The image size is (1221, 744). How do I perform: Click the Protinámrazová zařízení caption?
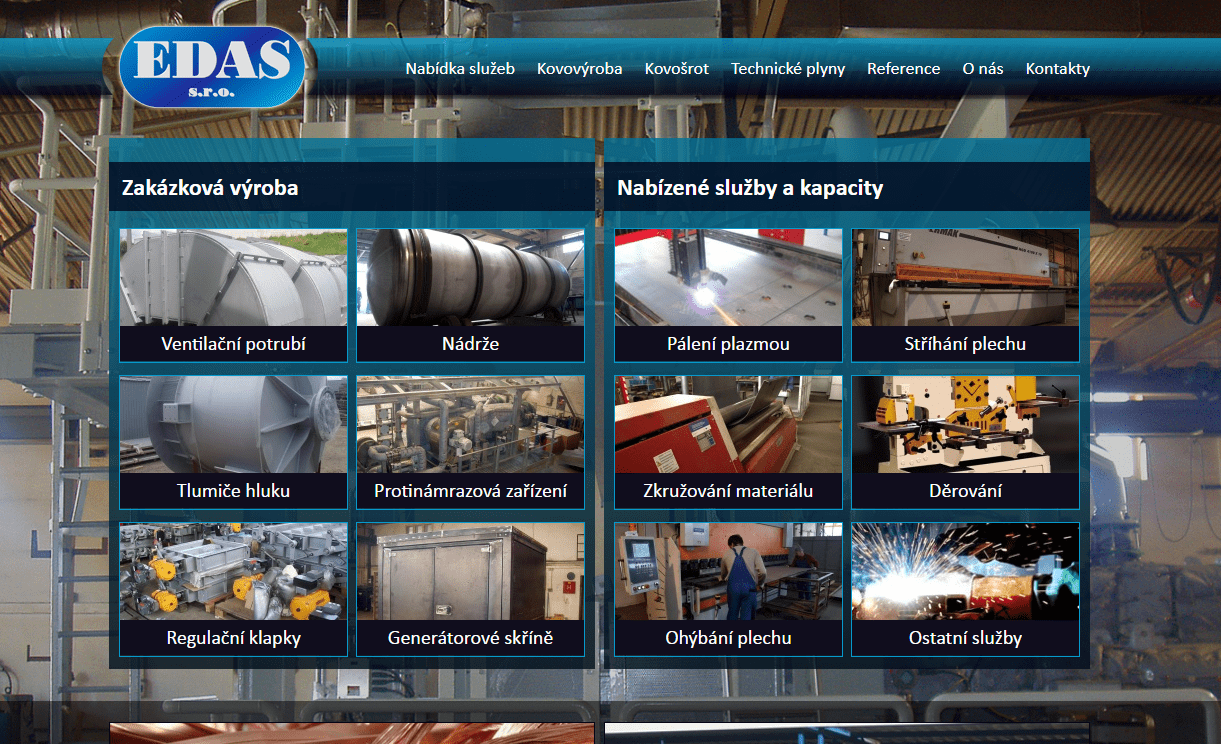click(x=470, y=491)
